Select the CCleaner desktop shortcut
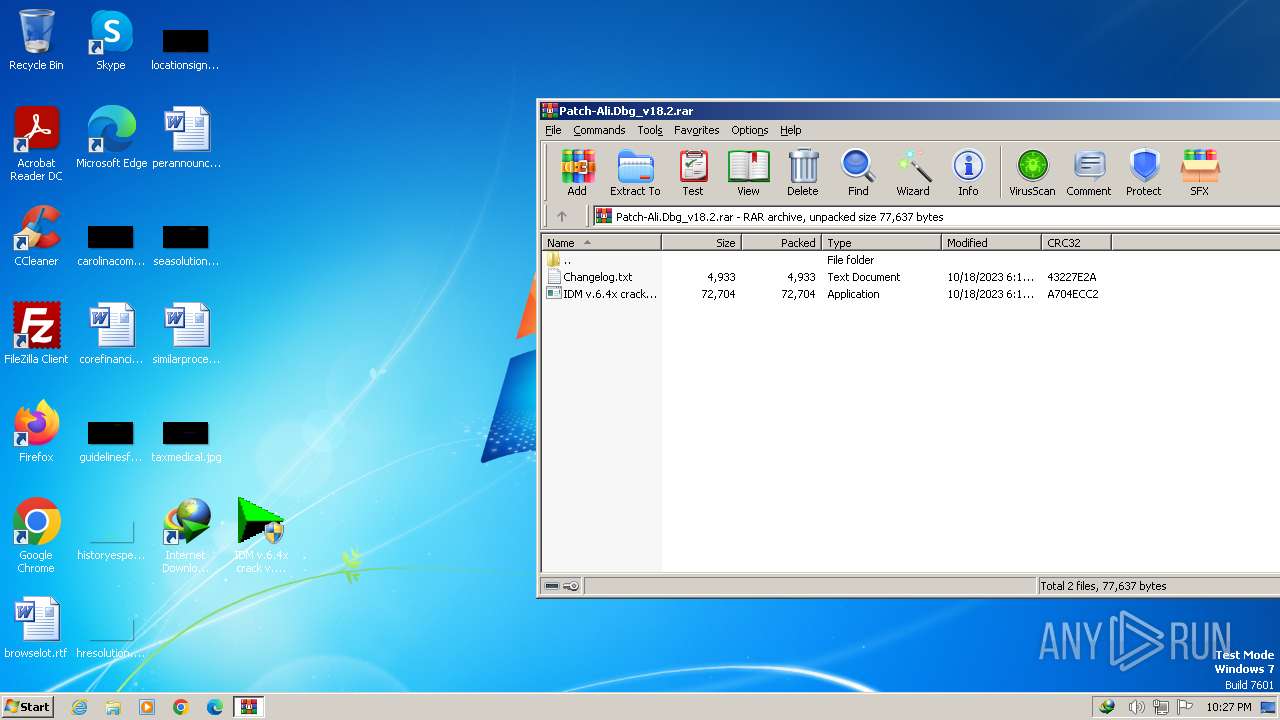 click(x=36, y=237)
